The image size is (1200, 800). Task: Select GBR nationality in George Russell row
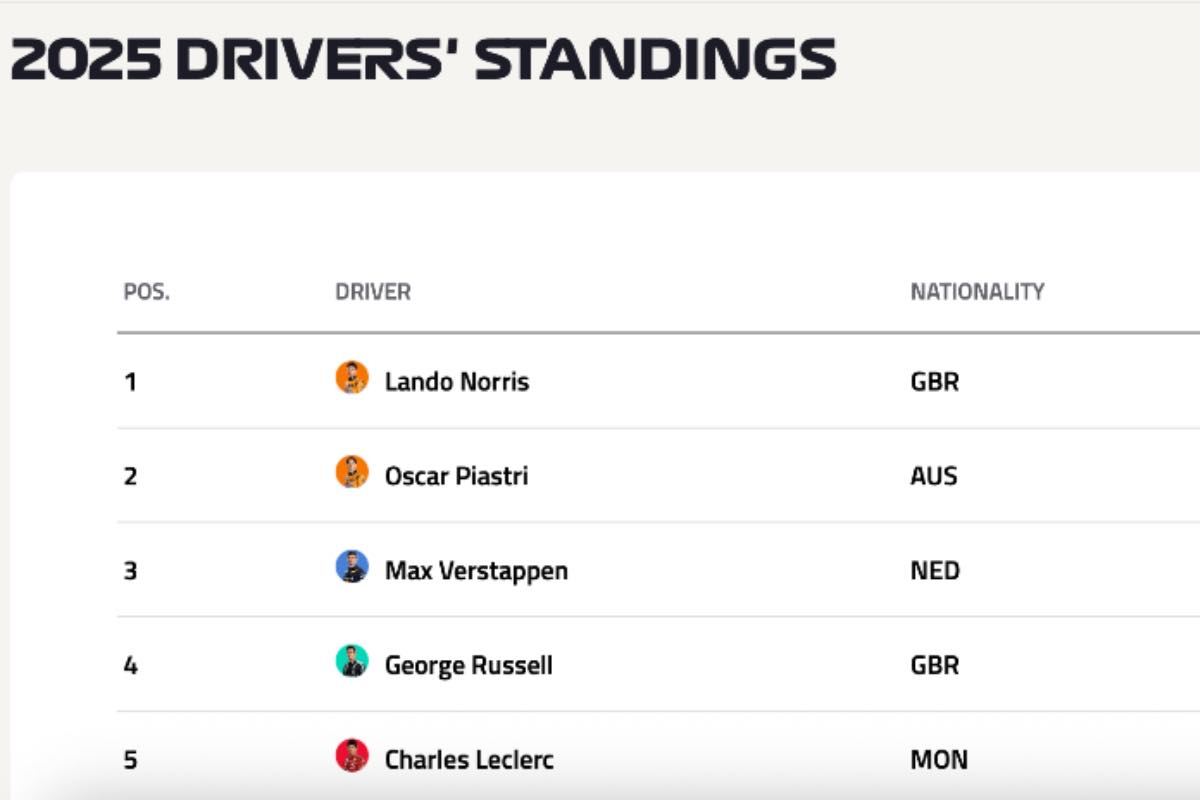point(934,665)
